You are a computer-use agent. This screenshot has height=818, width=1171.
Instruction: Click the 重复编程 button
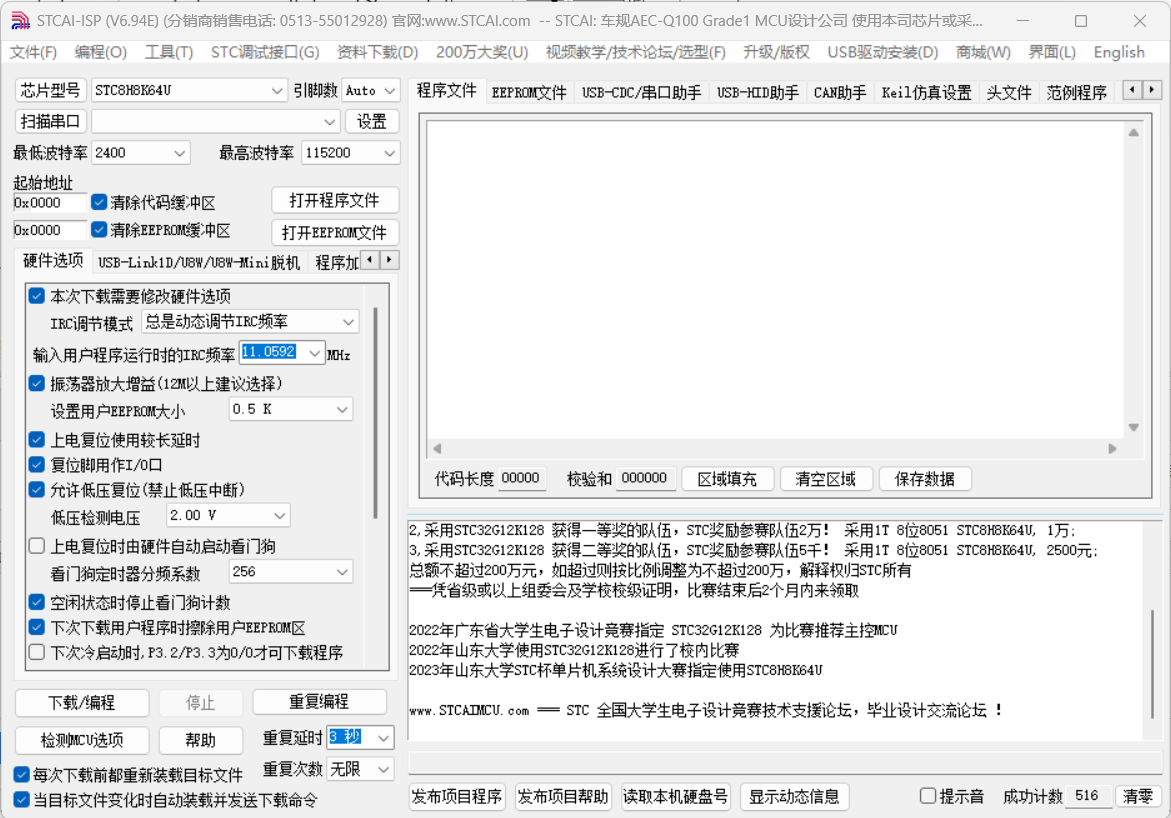(319, 701)
